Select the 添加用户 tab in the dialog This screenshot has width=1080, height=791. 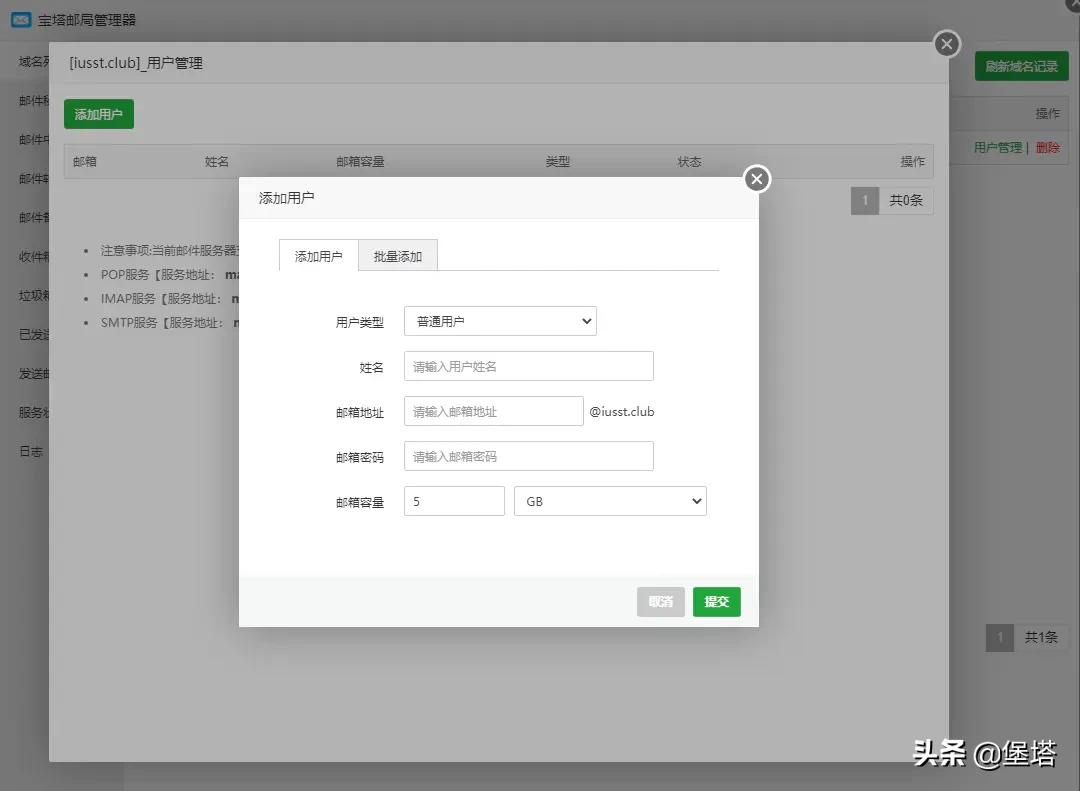click(x=317, y=255)
